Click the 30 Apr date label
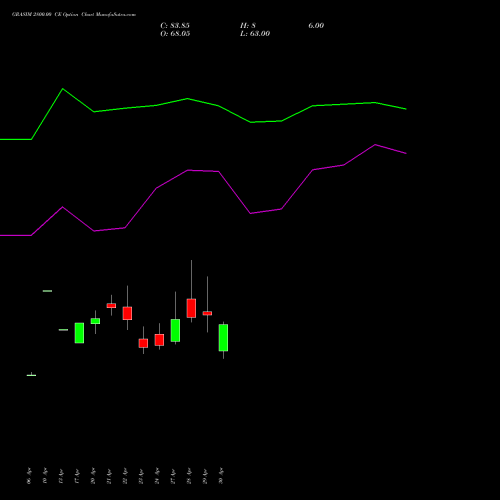500x500 pixels. click(x=221, y=476)
